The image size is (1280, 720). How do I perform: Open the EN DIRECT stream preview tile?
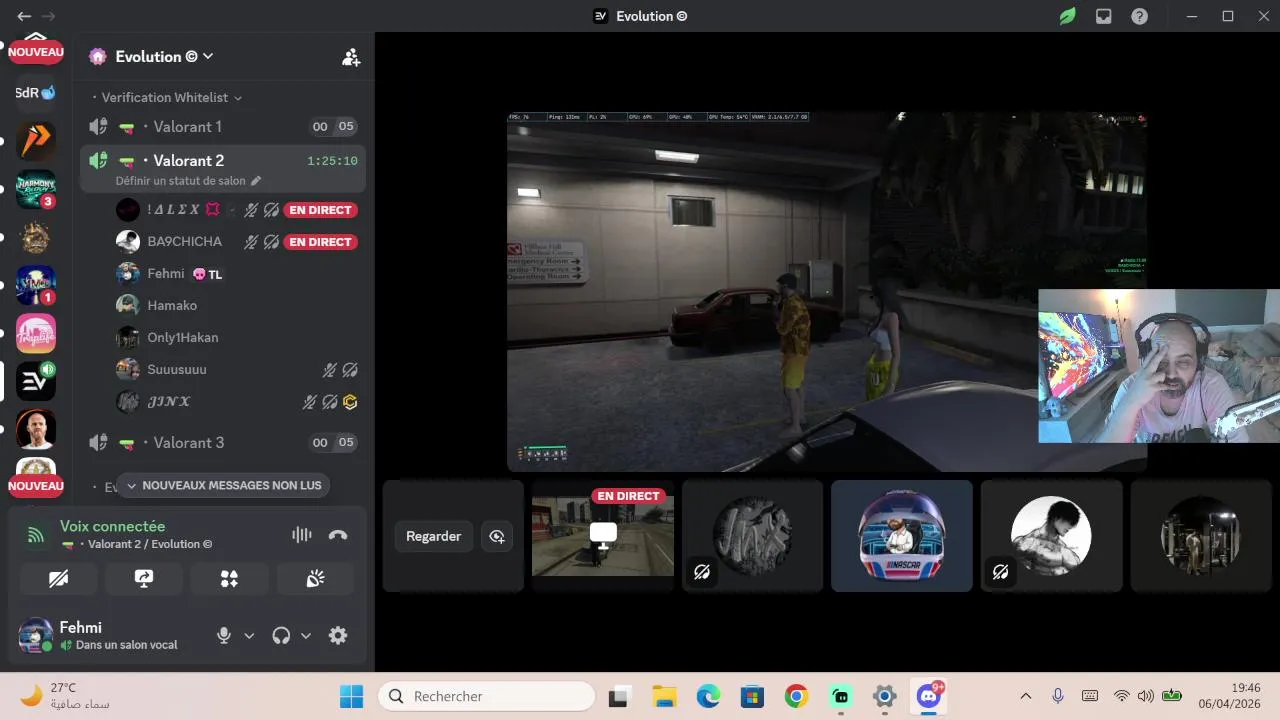pos(603,536)
